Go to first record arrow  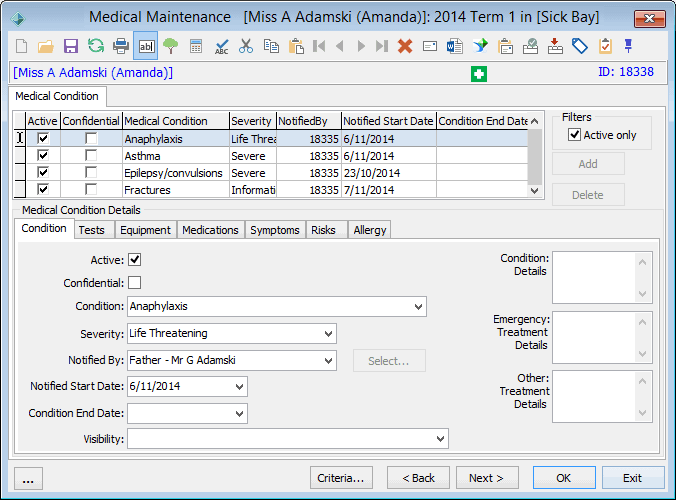(x=319, y=46)
